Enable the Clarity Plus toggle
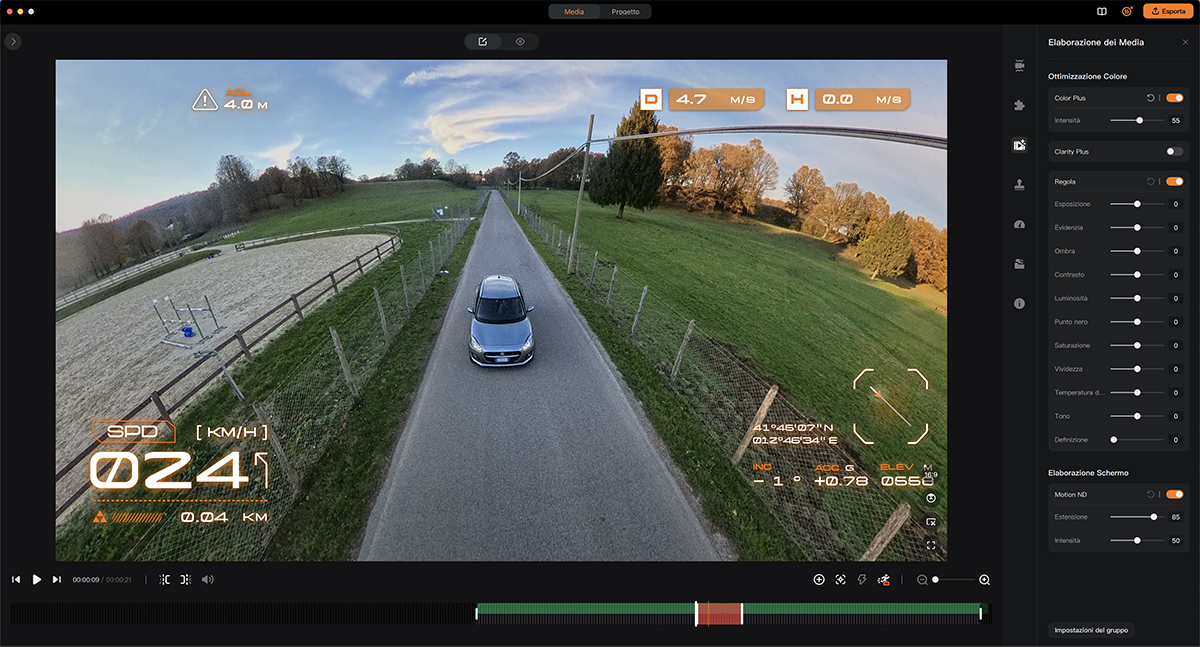The width and height of the screenshot is (1200, 647). (x=1174, y=152)
